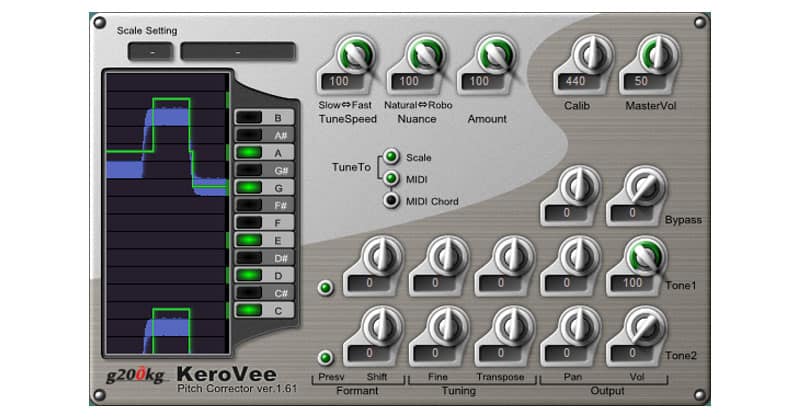Click the Tone1 Vol knob
The height and width of the screenshot is (417, 800).
tap(645, 256)
